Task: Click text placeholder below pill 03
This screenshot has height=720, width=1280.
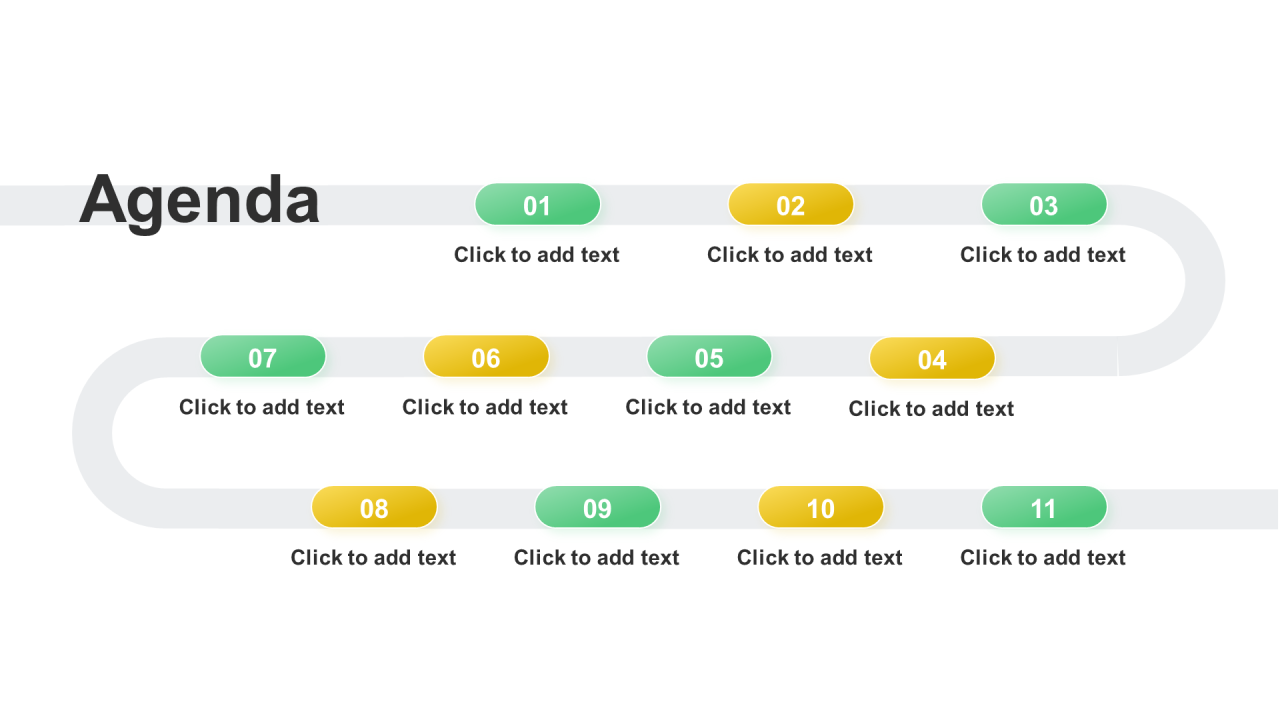Action: coord(1043,255)
